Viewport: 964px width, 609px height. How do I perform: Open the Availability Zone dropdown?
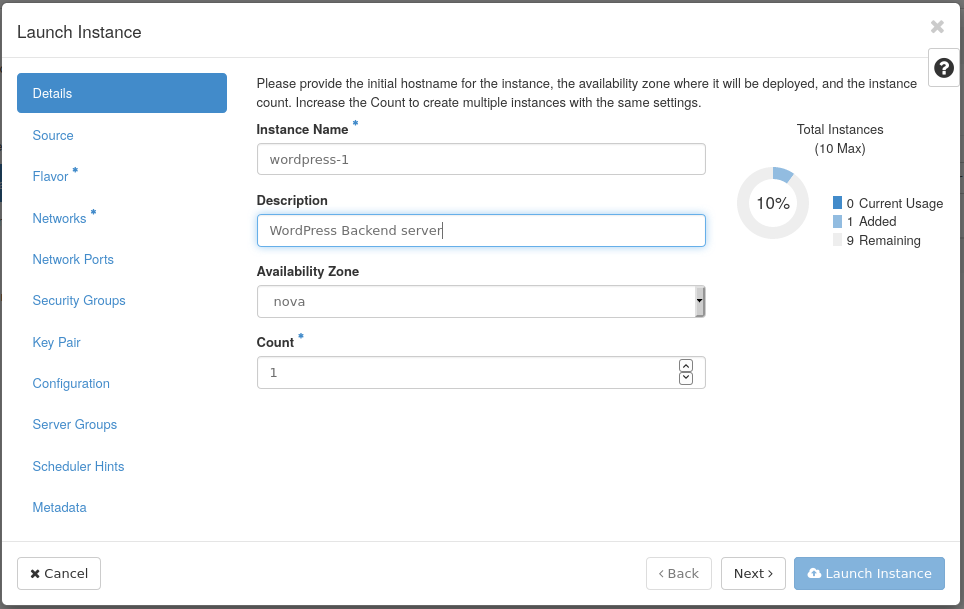pos(481,301)
